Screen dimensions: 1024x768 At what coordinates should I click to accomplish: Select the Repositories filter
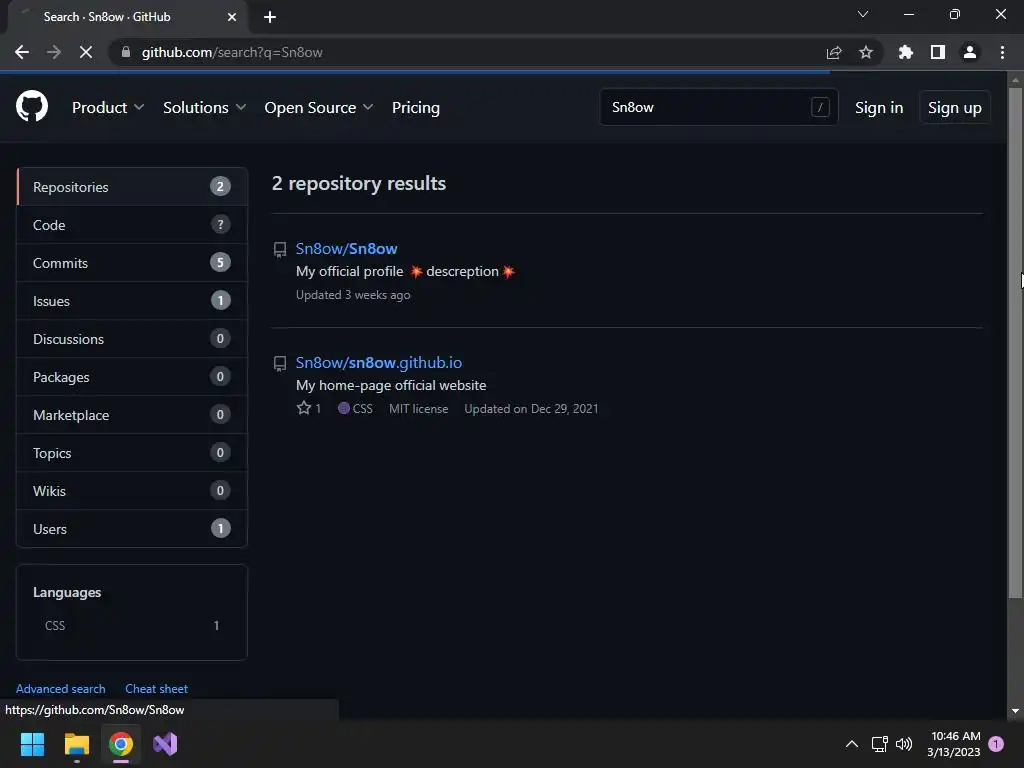coord(132,187)
